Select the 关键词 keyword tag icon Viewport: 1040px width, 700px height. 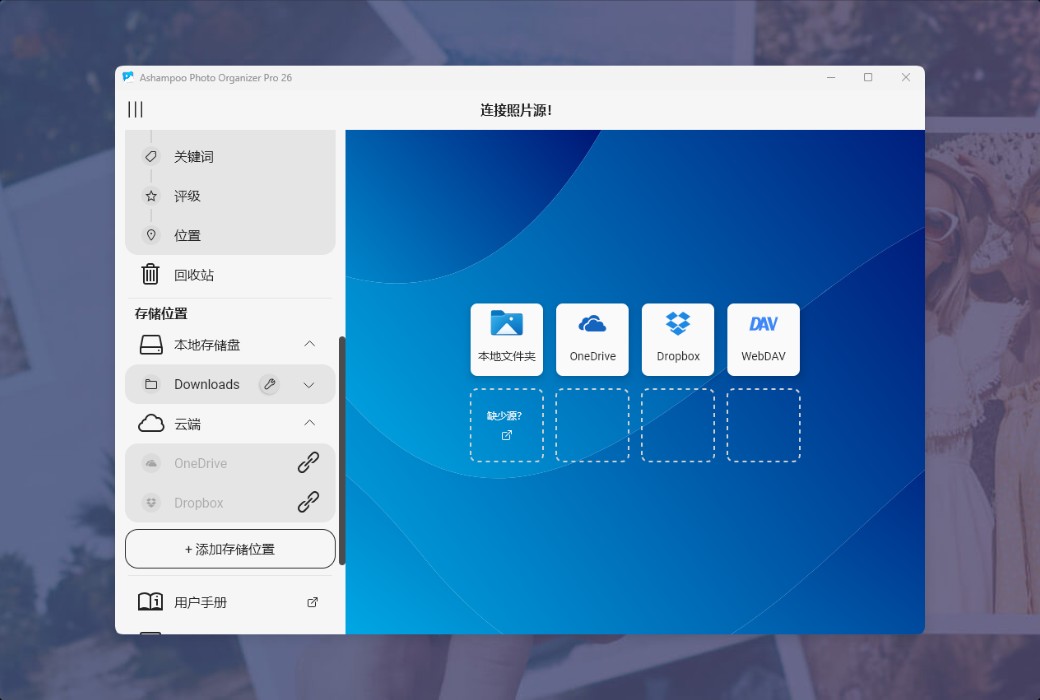(152, 156)
